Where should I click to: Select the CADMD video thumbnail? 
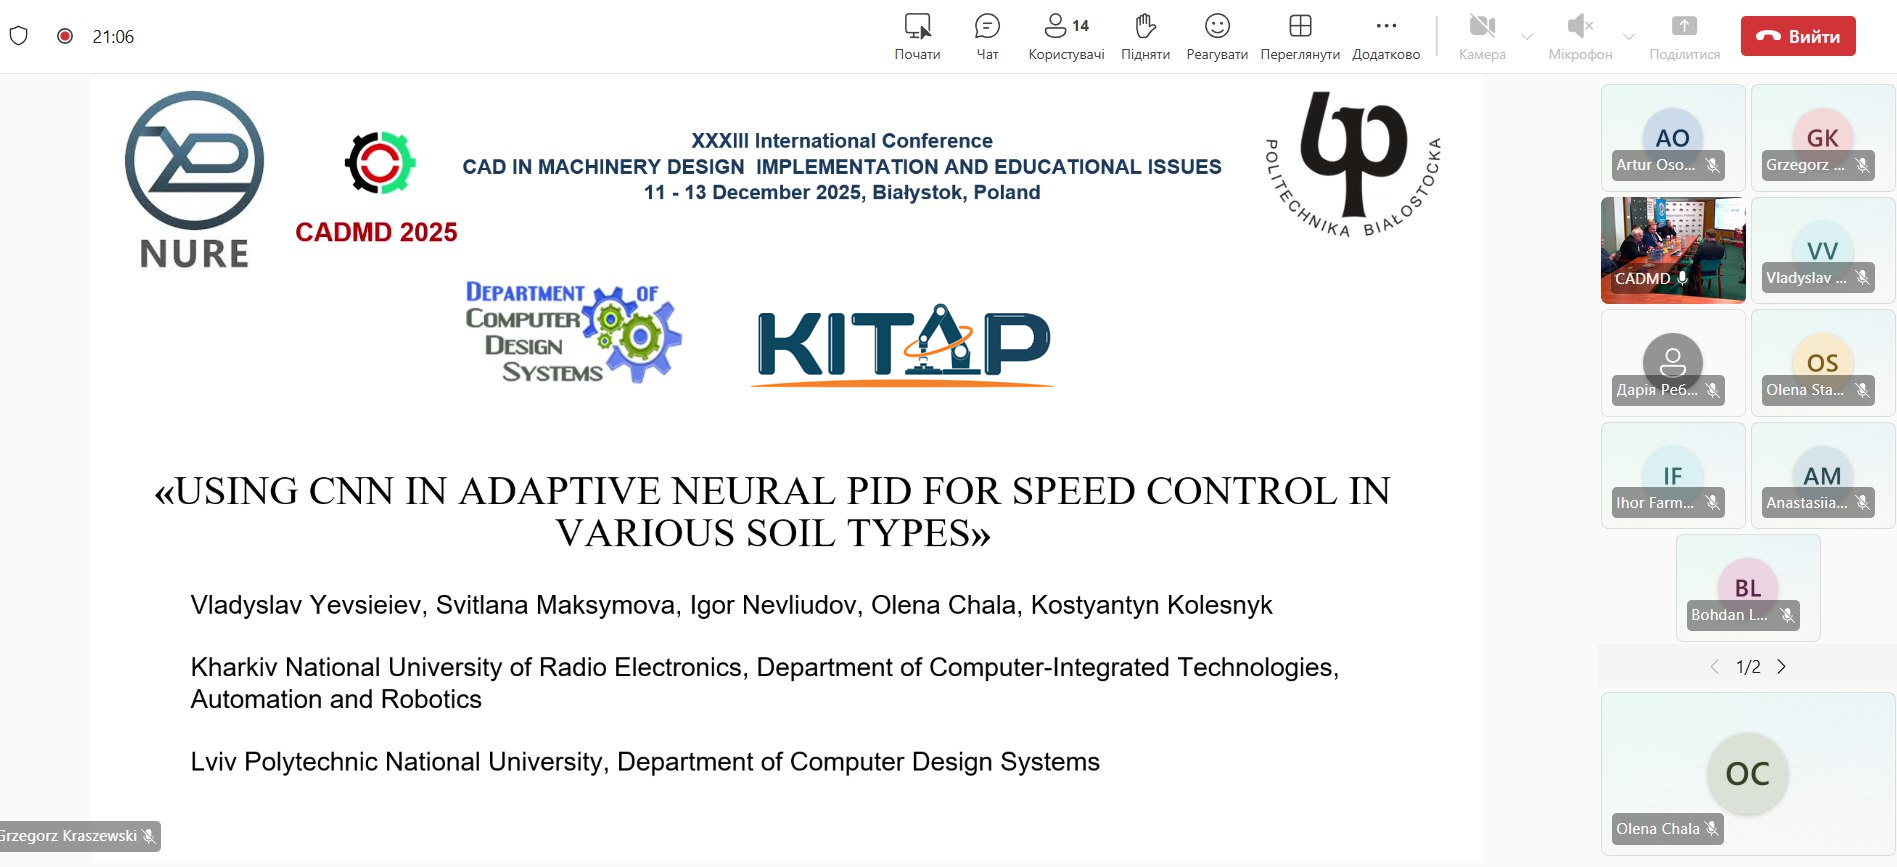tap(1672, 249)
